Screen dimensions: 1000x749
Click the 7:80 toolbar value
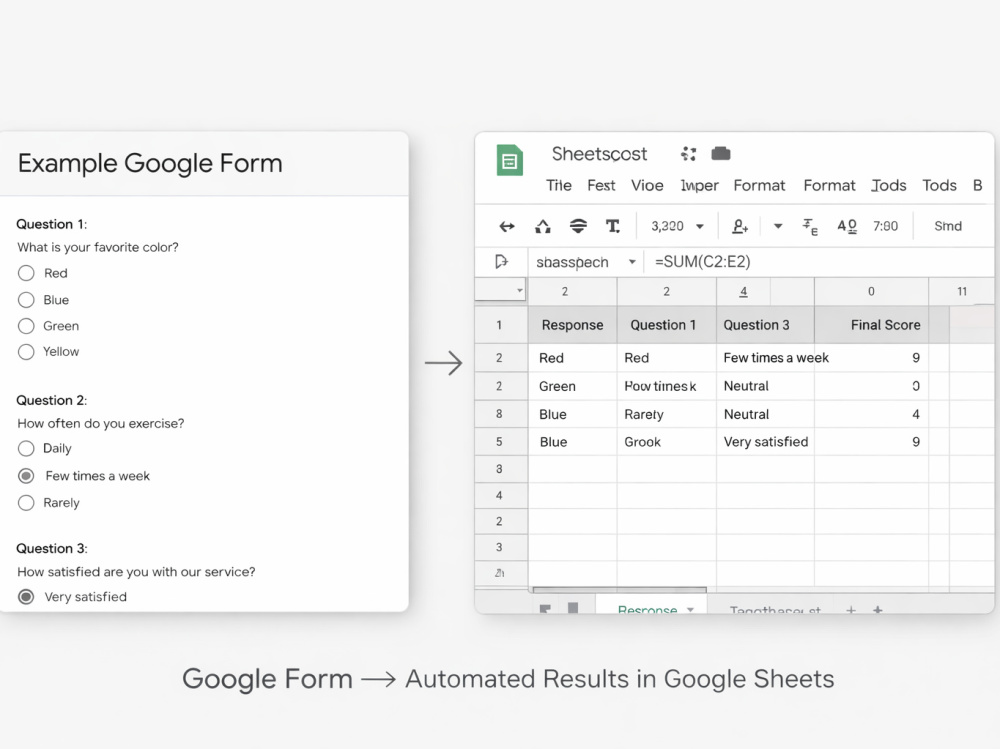pos(885,226)
